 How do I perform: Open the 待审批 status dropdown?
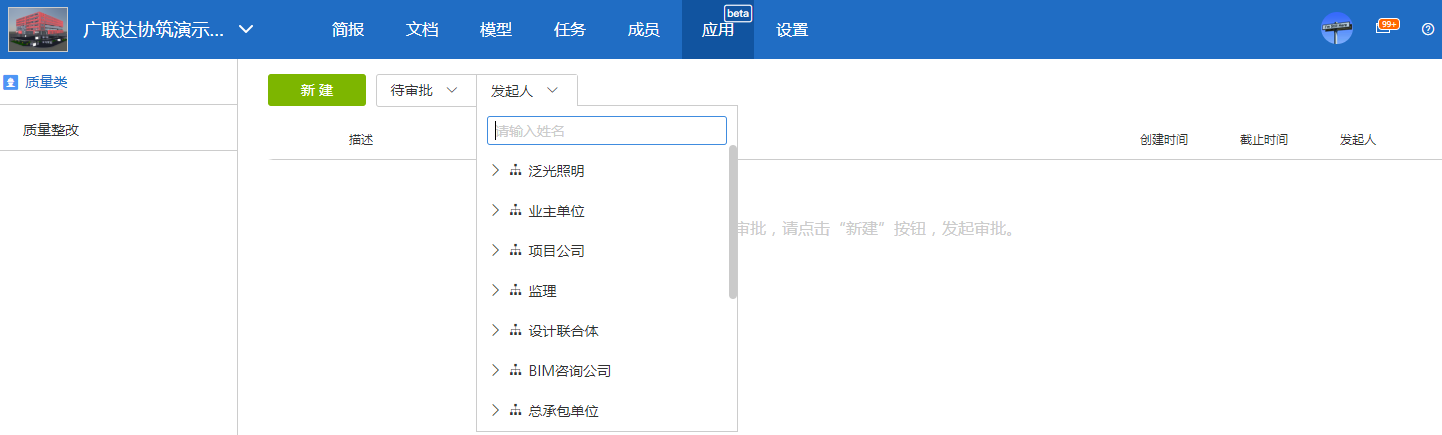(425, 90)
